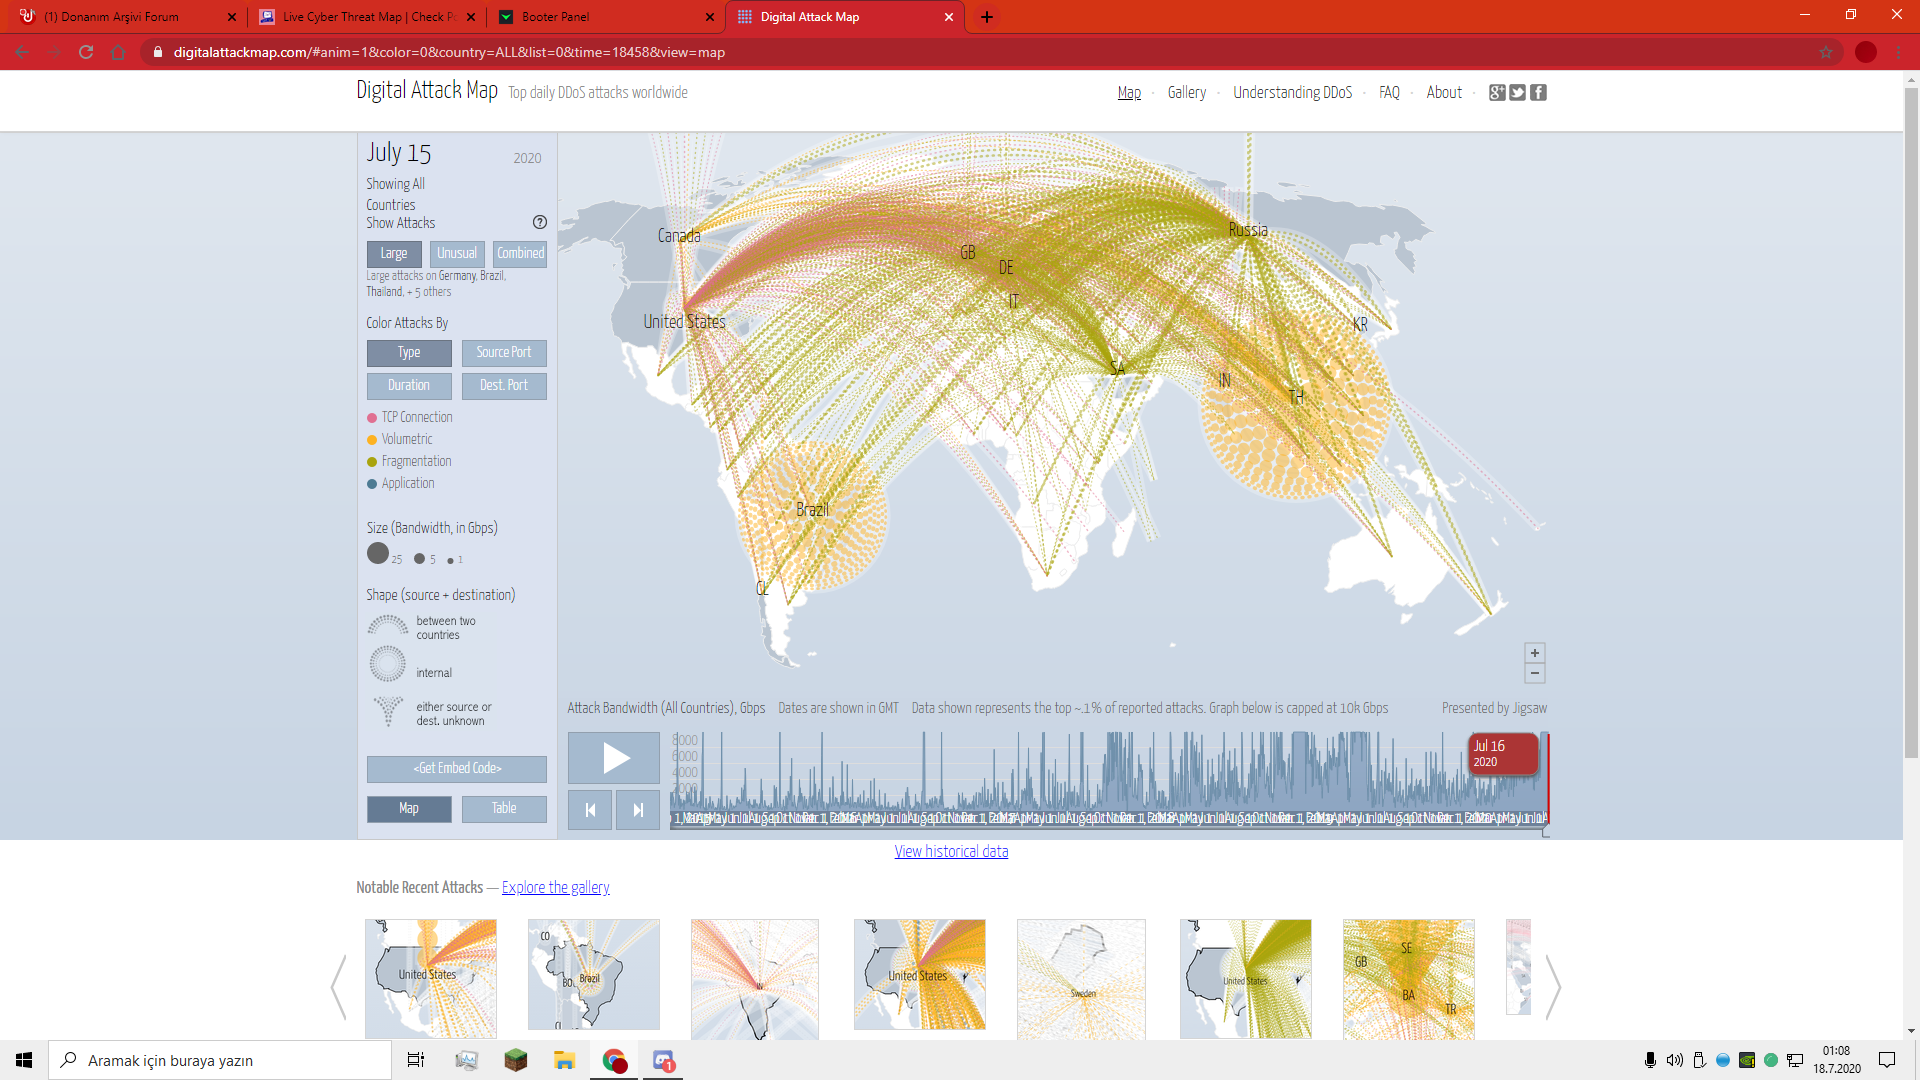This screenshot has height=1080, width=1920.
Task: Zoom in on the map
Action: point(1535,653)
